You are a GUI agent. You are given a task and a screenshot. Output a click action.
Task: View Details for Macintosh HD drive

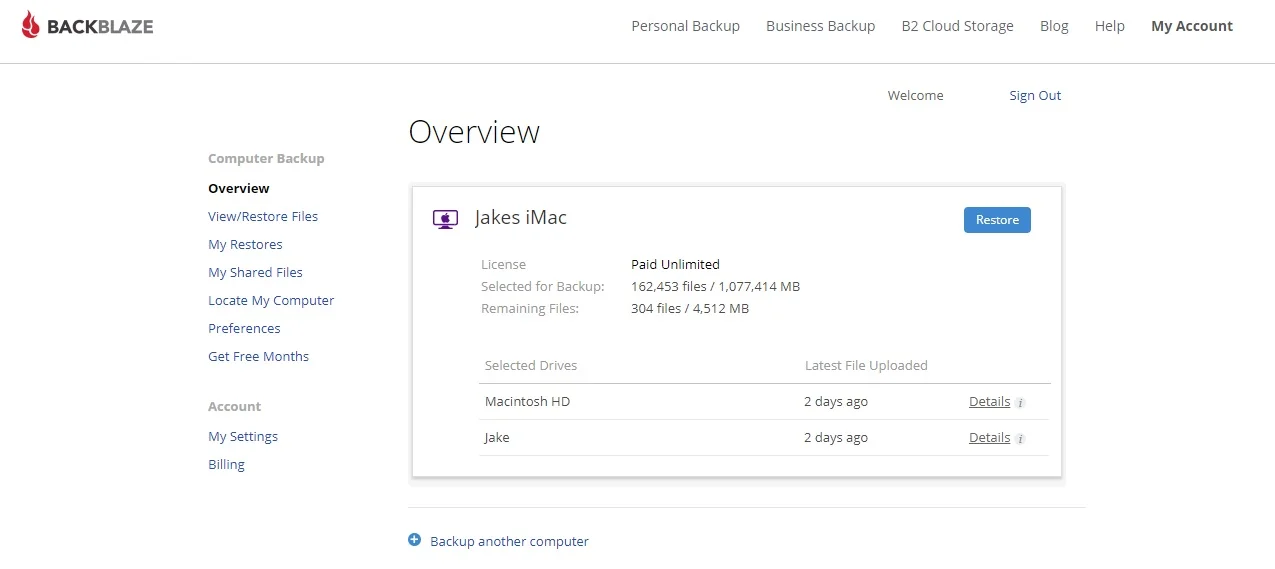989,401
